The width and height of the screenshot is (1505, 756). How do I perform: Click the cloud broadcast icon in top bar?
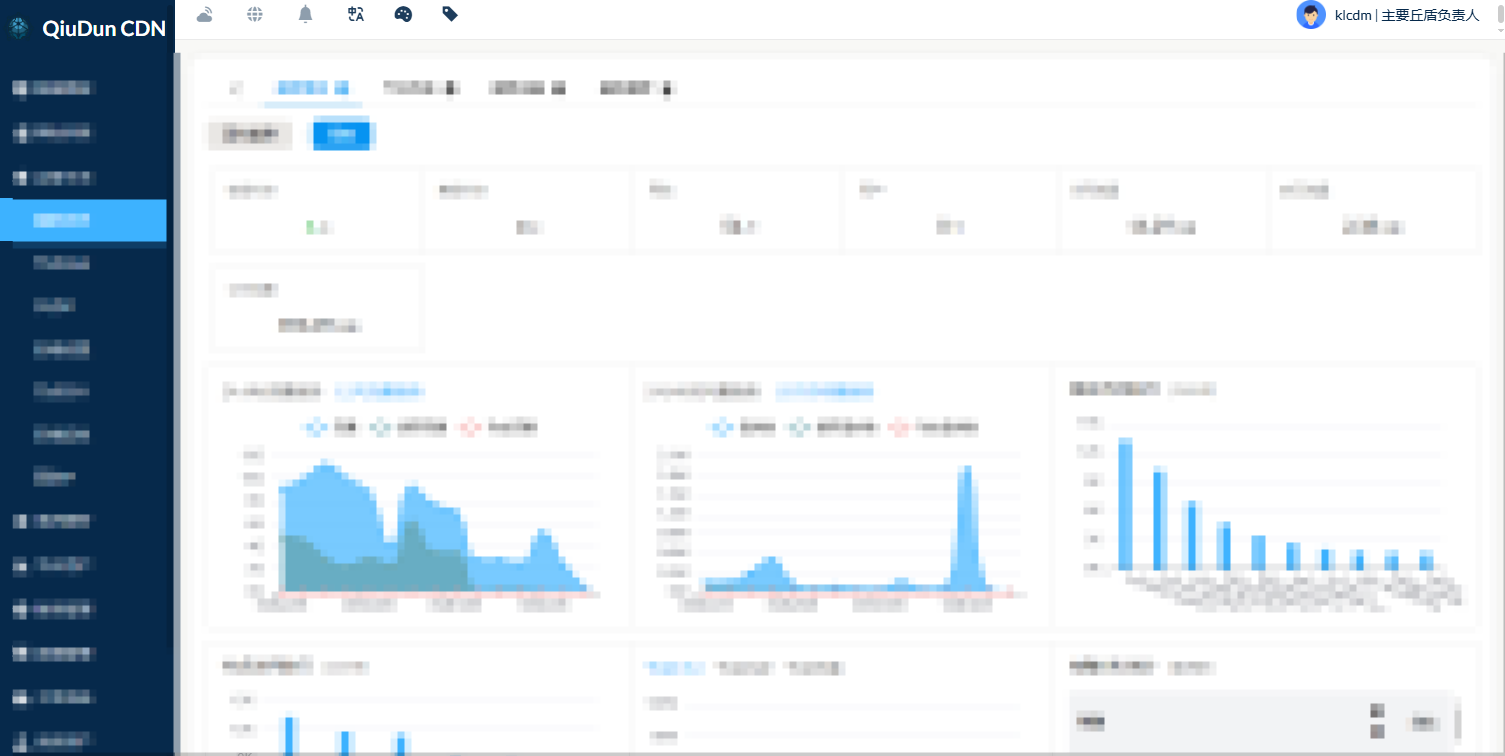coord(205,14)
